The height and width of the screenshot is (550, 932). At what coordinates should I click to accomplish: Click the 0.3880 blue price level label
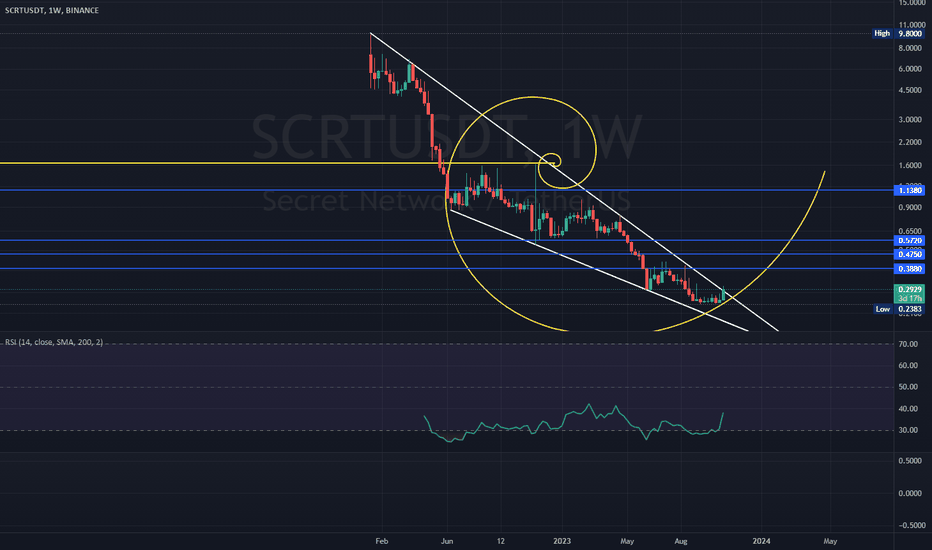click(909, 270)
